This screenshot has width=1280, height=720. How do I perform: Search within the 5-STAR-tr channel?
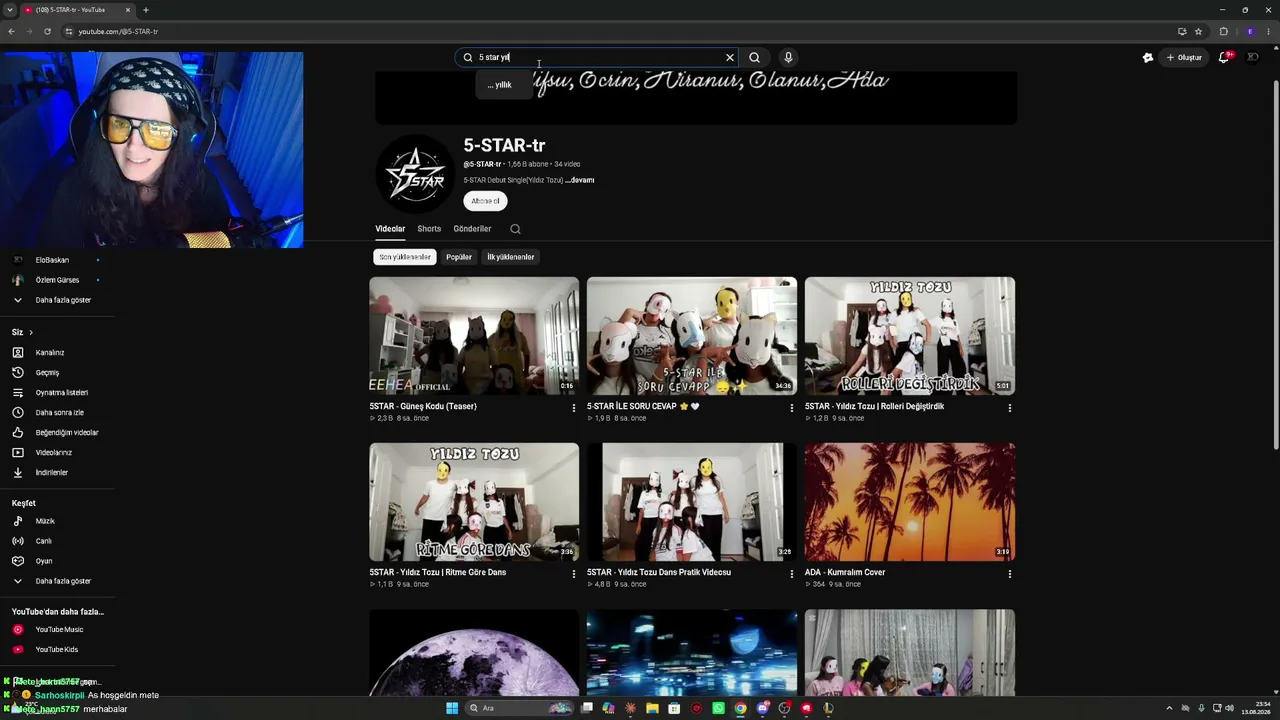coord(515,229)
